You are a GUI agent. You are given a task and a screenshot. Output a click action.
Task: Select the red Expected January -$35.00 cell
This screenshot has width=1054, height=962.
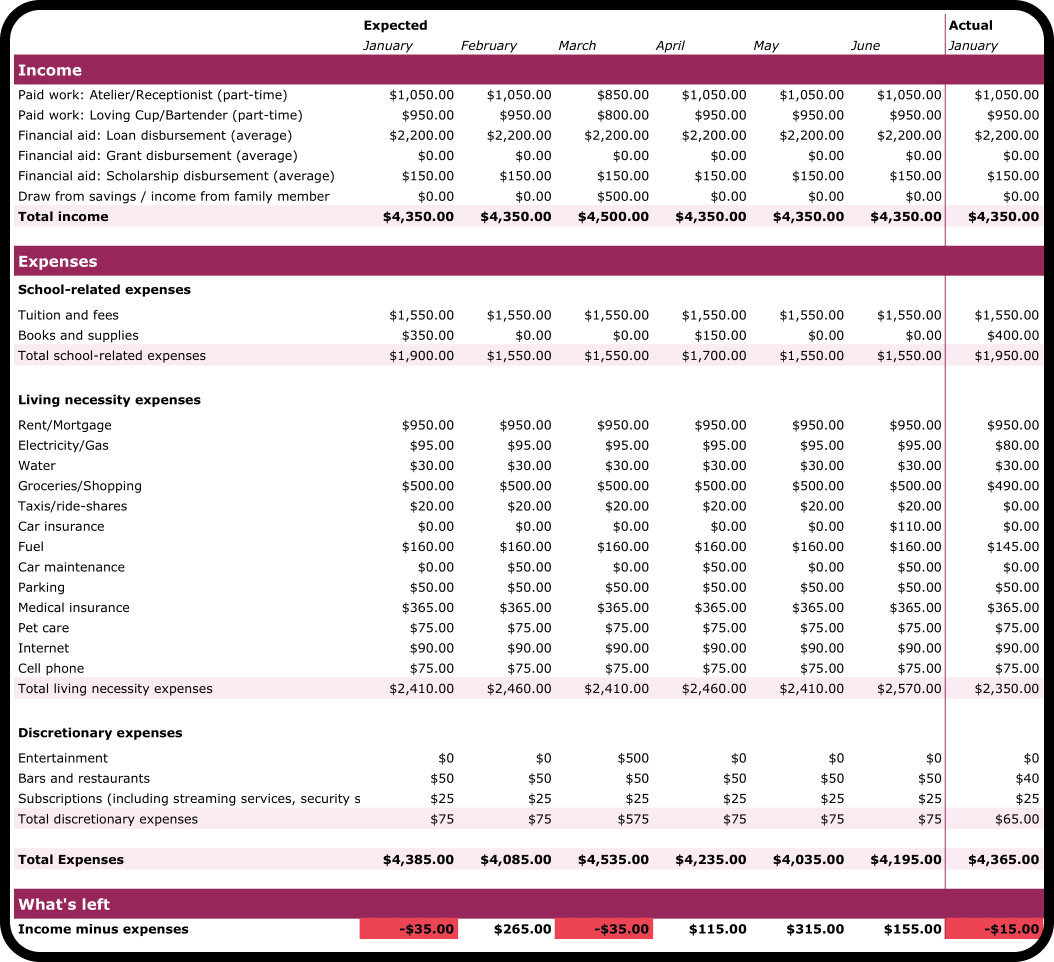[409, 929]
